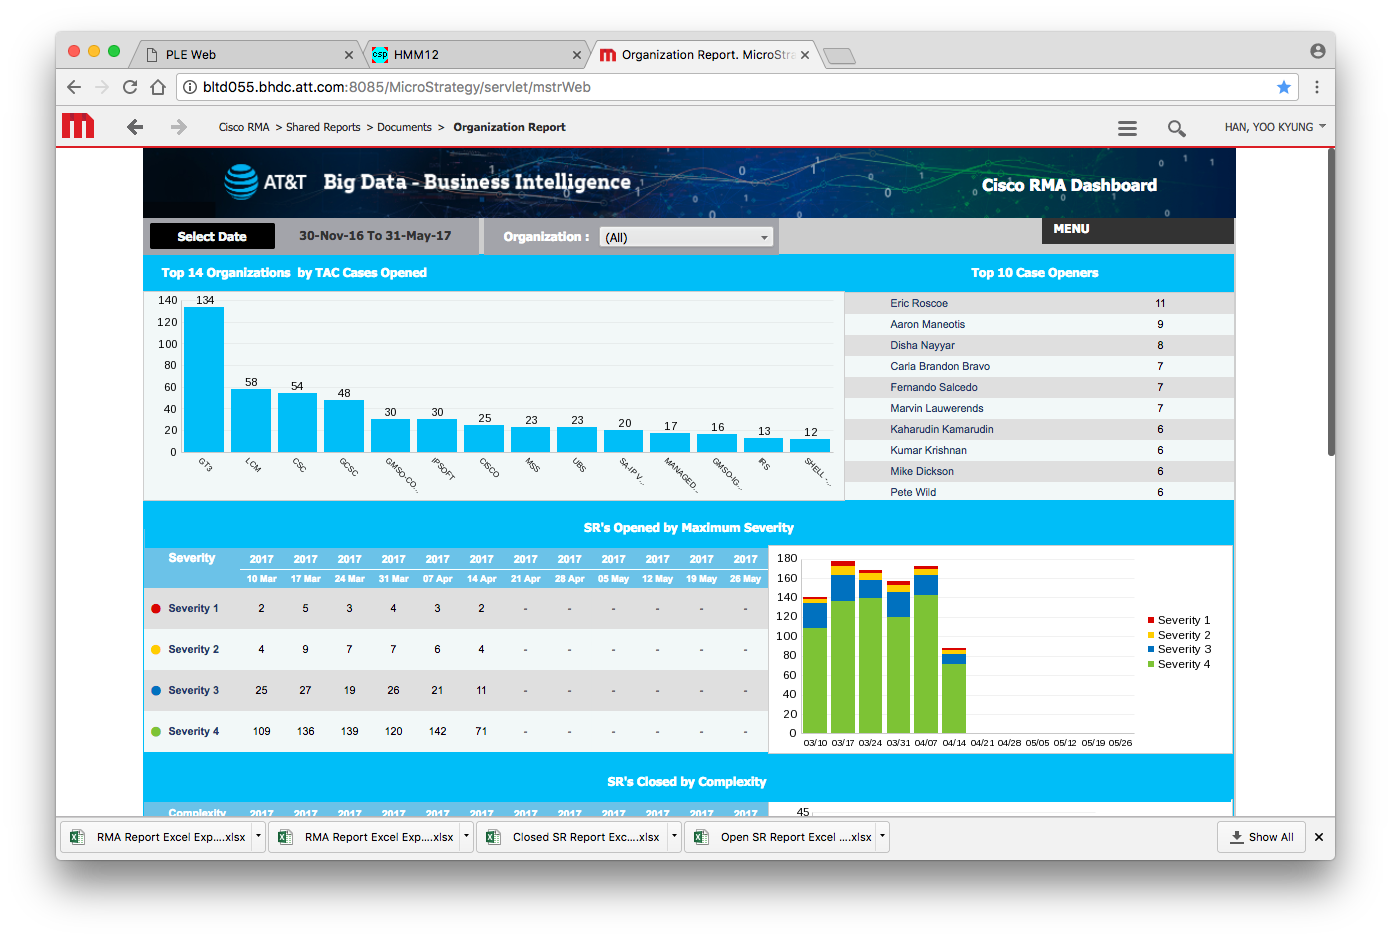The height and width of the screenshot is (940, 1391).
Task: Reload the page in the browser
Action: pos(130,87)
